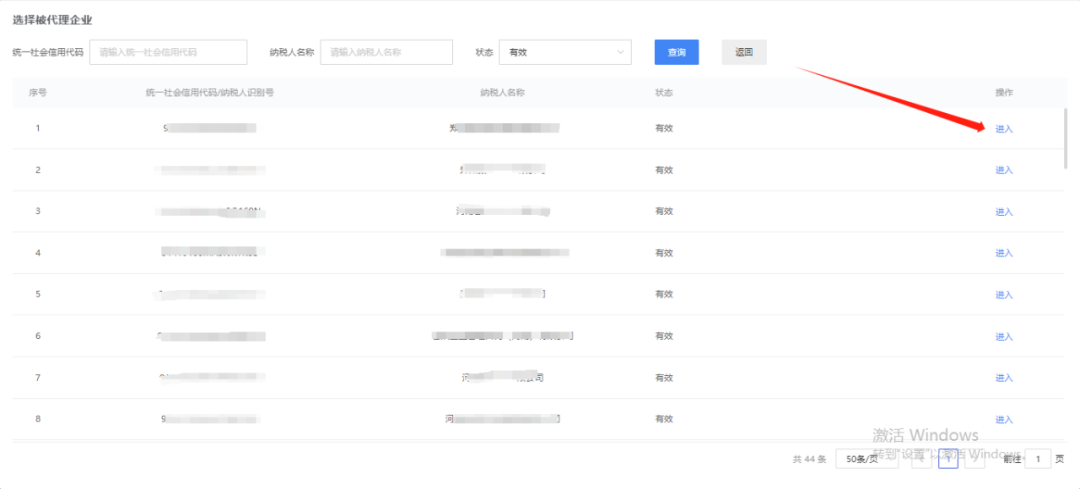Click 进入 for row 7
The width and height of the screenshot is (1080, 489).
(1004, 378)
